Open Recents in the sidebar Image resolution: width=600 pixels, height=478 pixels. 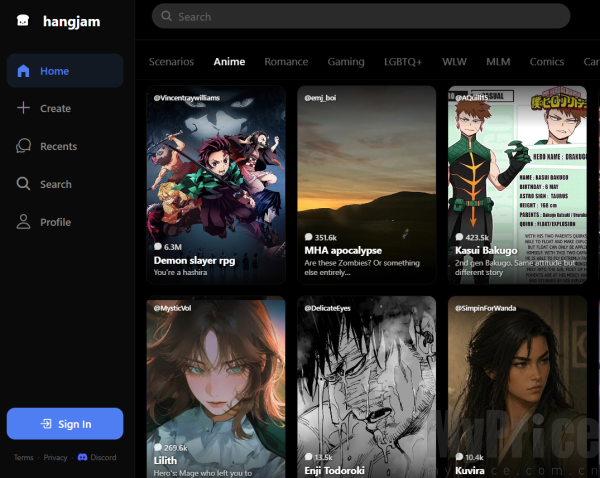pyautogui.click(x=65, y=146)
